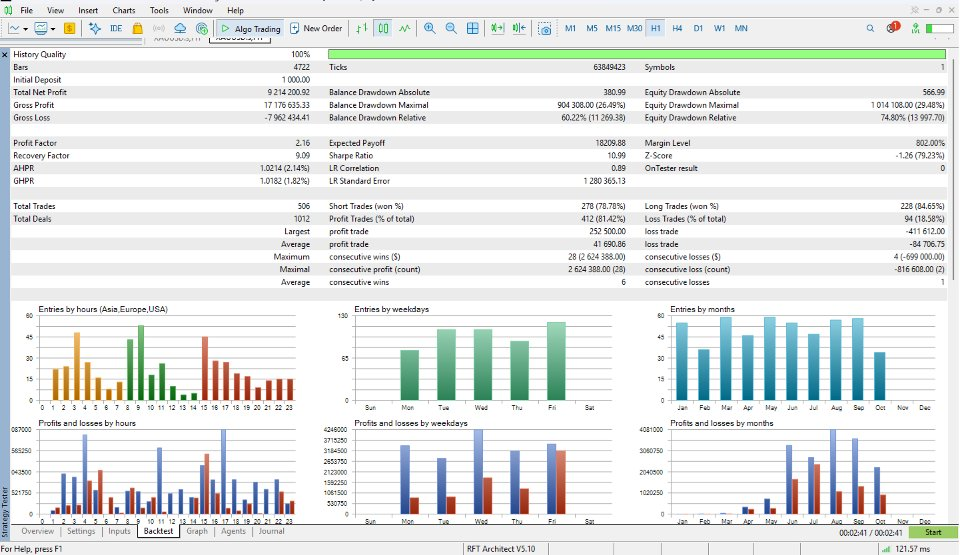Screen dimensions: 960x555
Task: Open the View menu
Action: click(55, 10)
